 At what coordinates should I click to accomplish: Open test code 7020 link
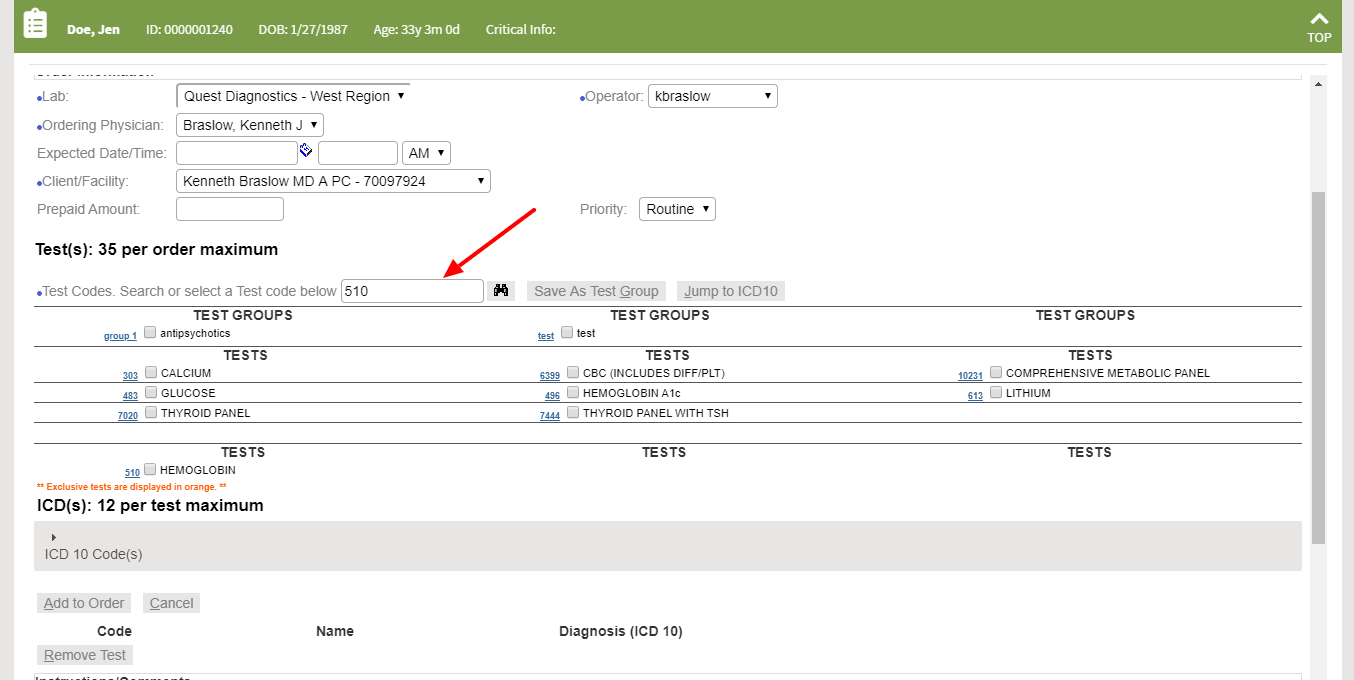128,416
